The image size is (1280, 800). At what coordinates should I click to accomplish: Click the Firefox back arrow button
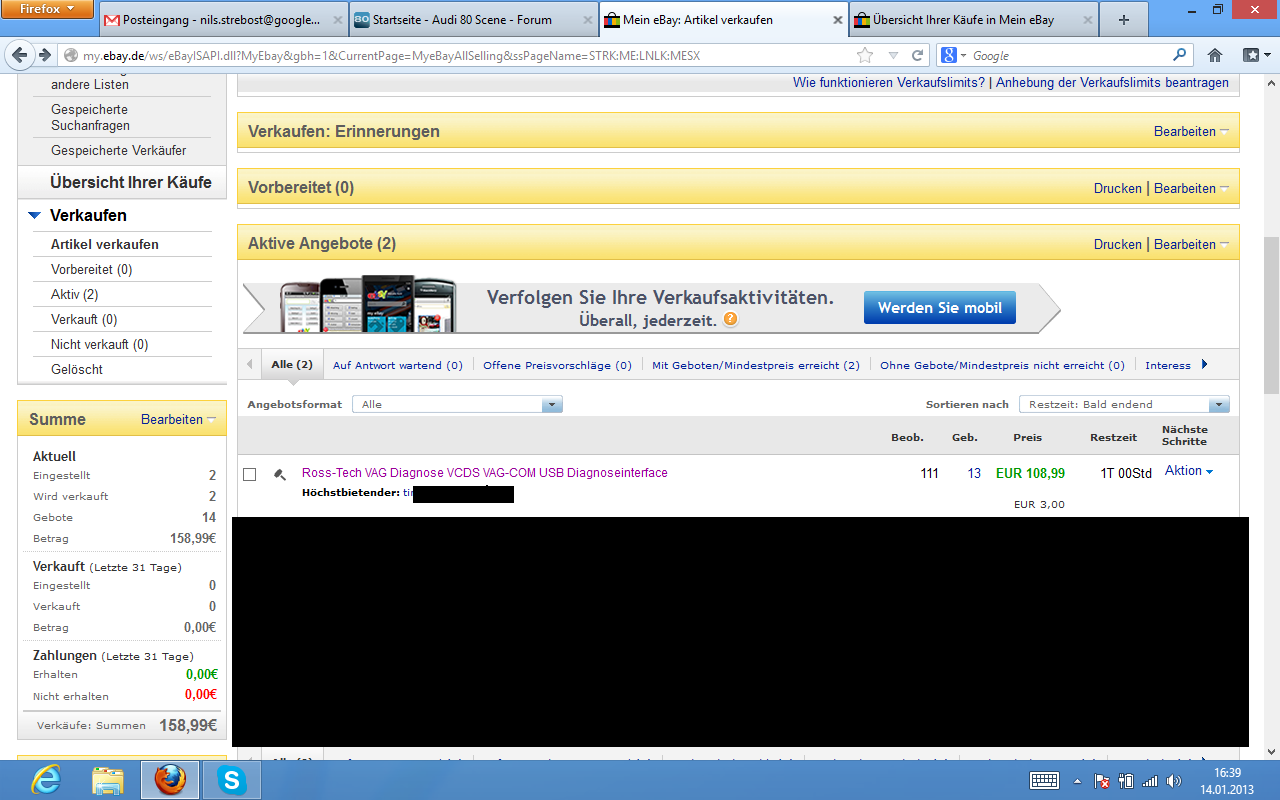[x=18, y=55]
